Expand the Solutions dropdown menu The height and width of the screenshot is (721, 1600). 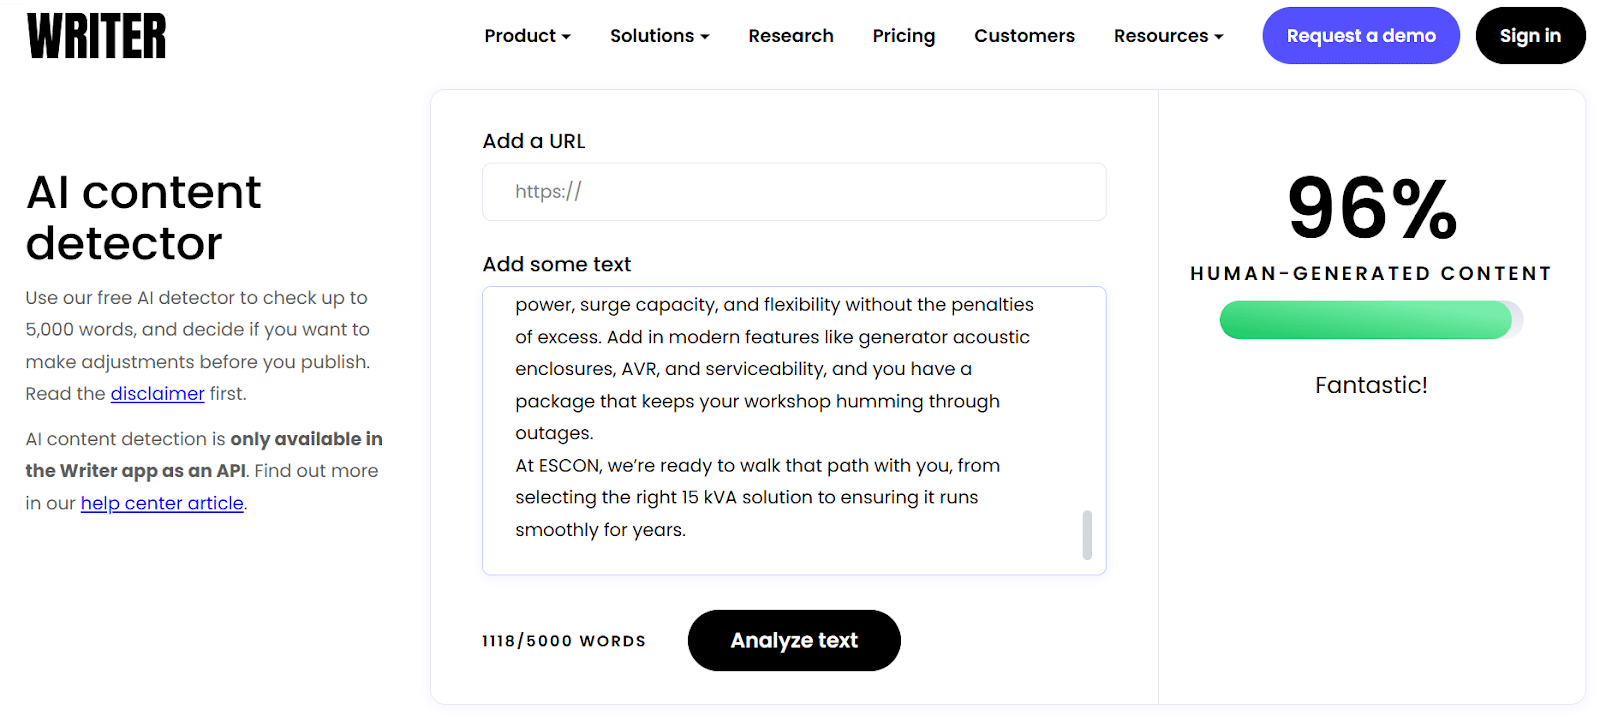click(659, 36)
